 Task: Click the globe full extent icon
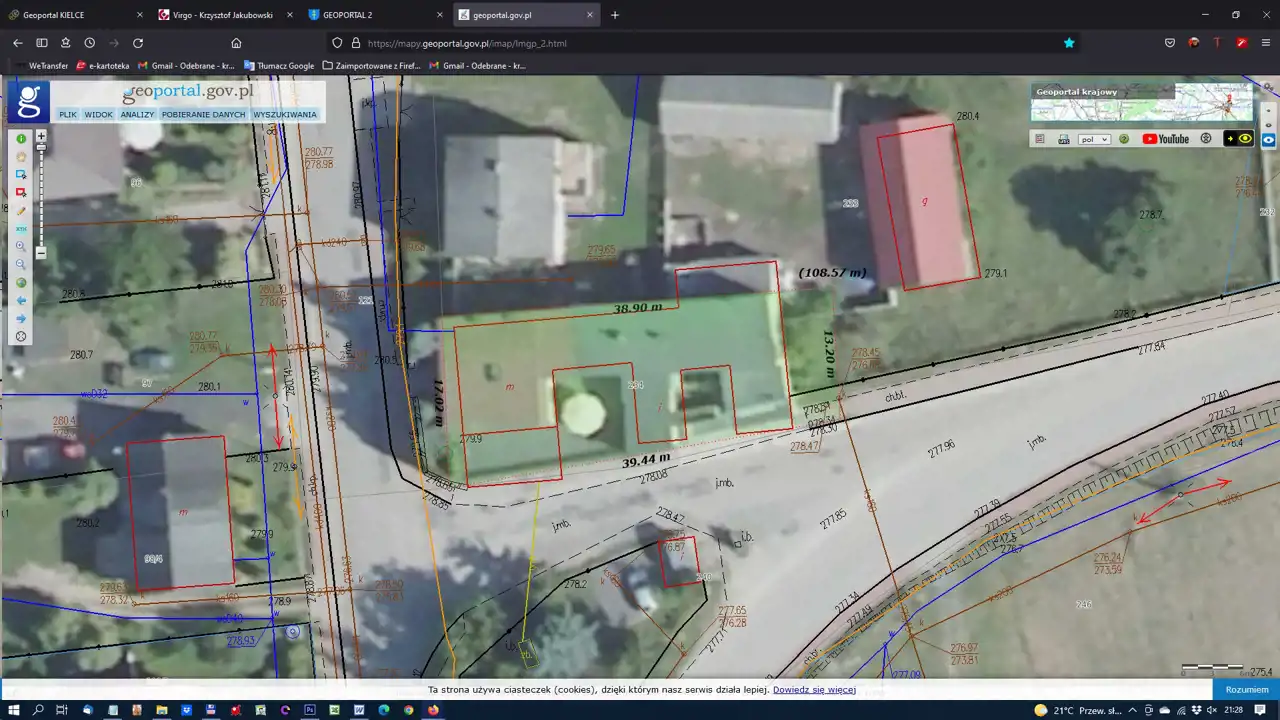[21, 283]
